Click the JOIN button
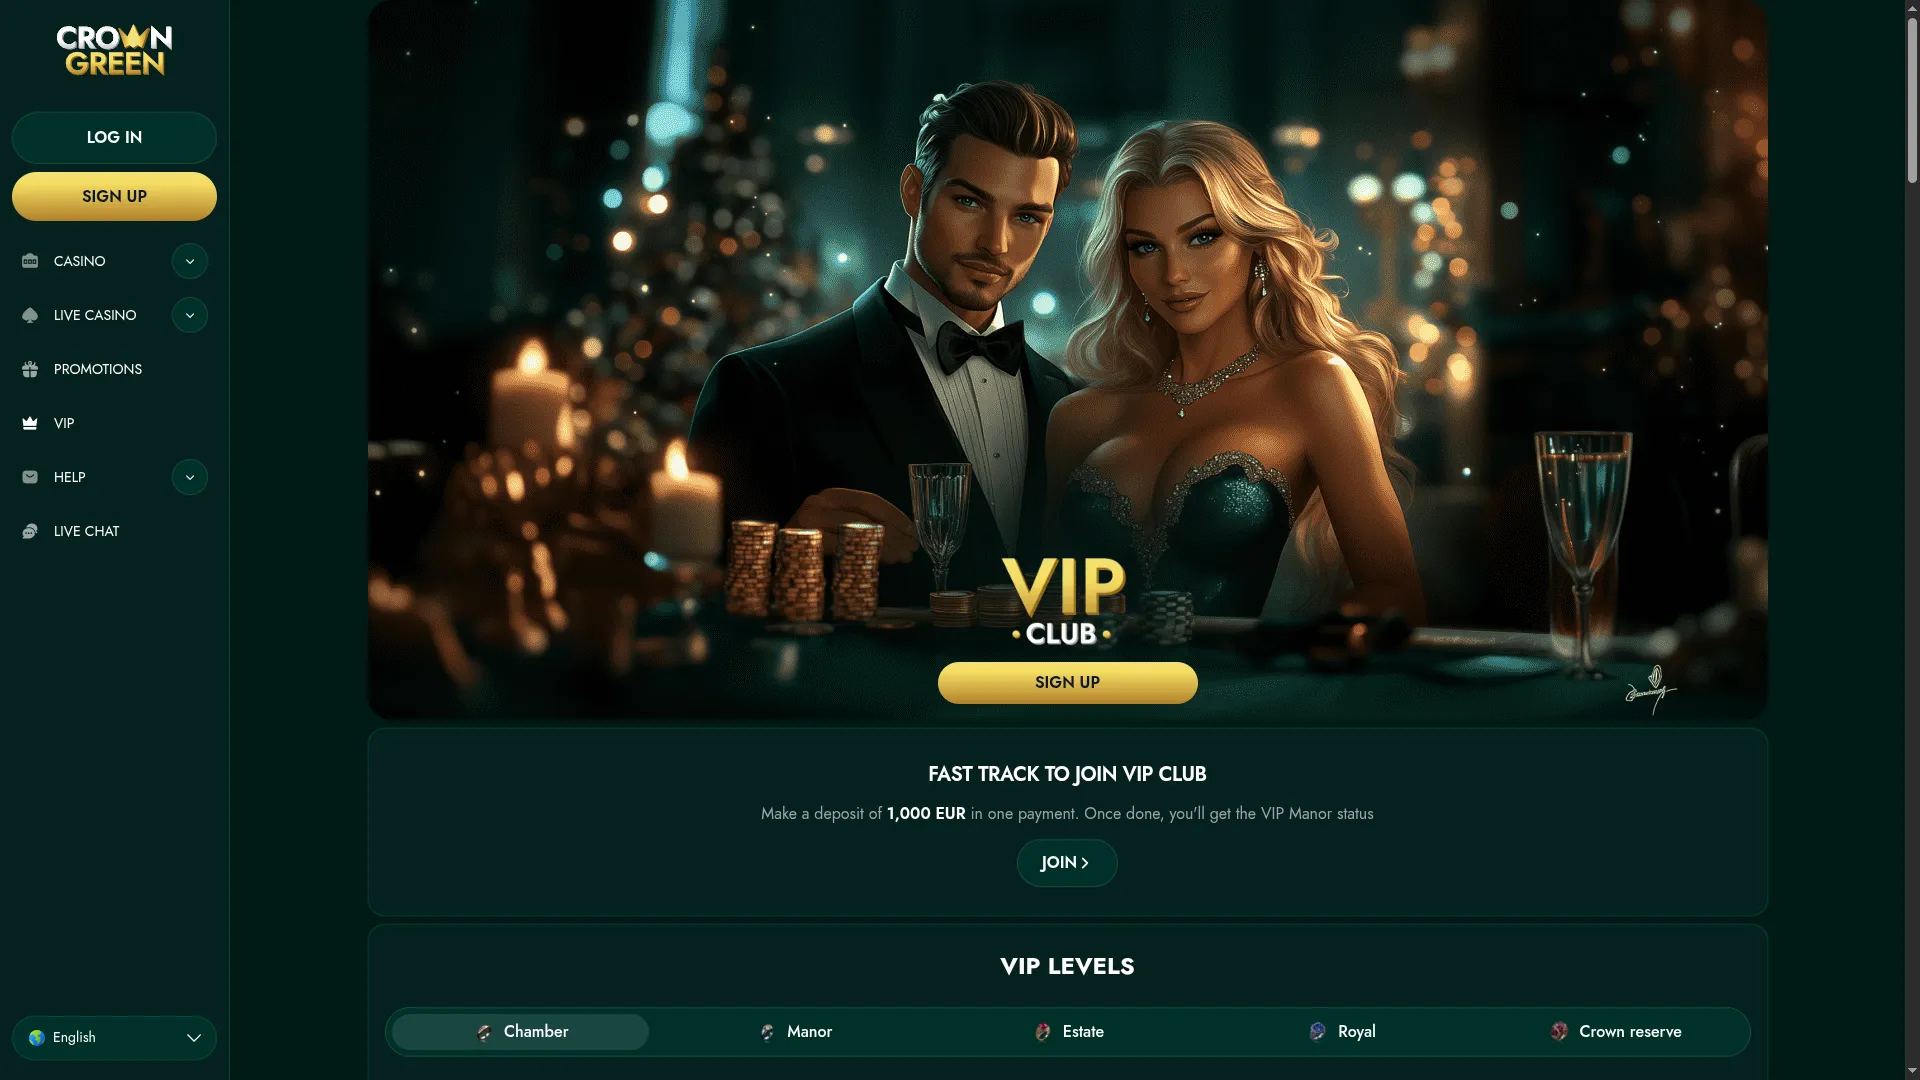 tap(1067, 863)
